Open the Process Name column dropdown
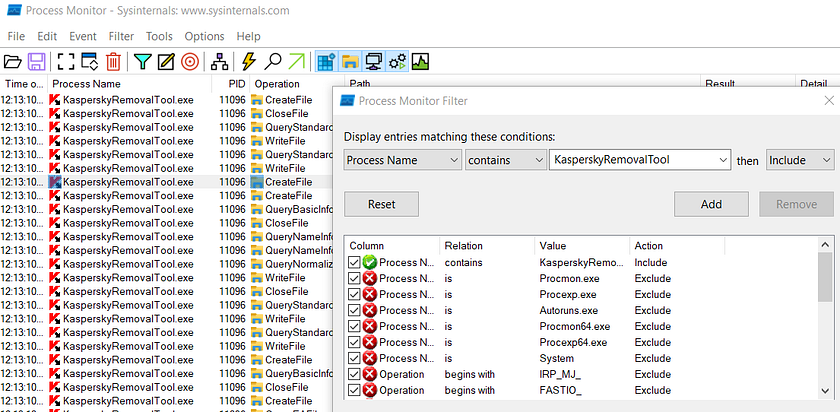 [x=402, y=160]
